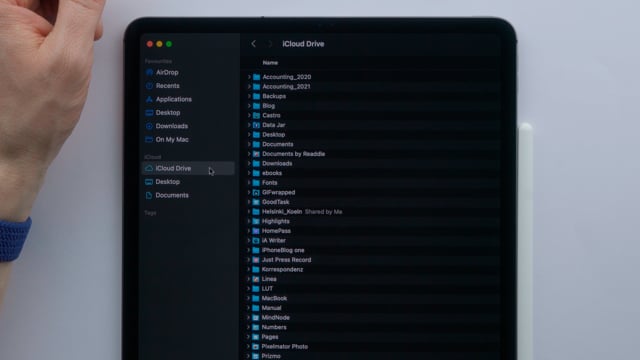Expand the Backups folder disclosure arrow
The width and height of the screenshot is (640, 360).
pyautogui.click(x=249, y=96)
